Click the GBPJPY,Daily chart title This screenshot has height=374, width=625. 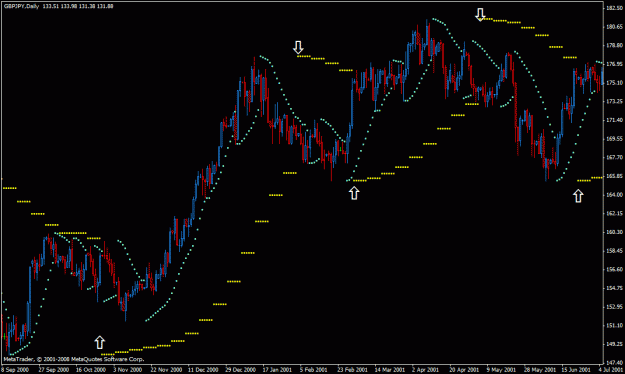22,6
